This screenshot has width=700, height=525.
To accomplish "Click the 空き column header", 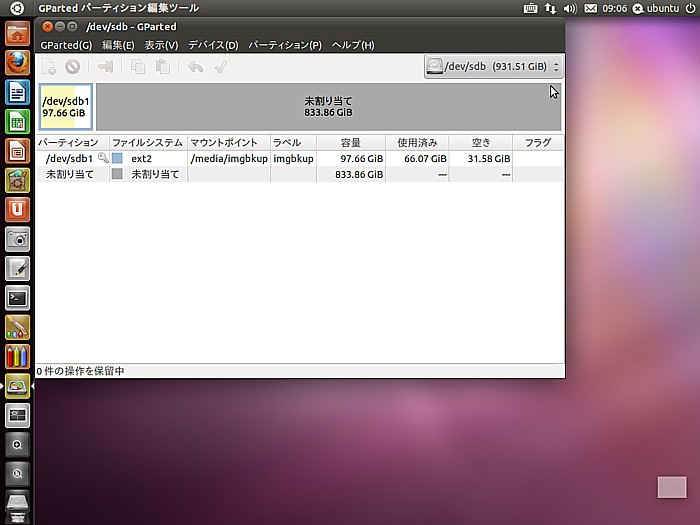I will tap(480, 142).
